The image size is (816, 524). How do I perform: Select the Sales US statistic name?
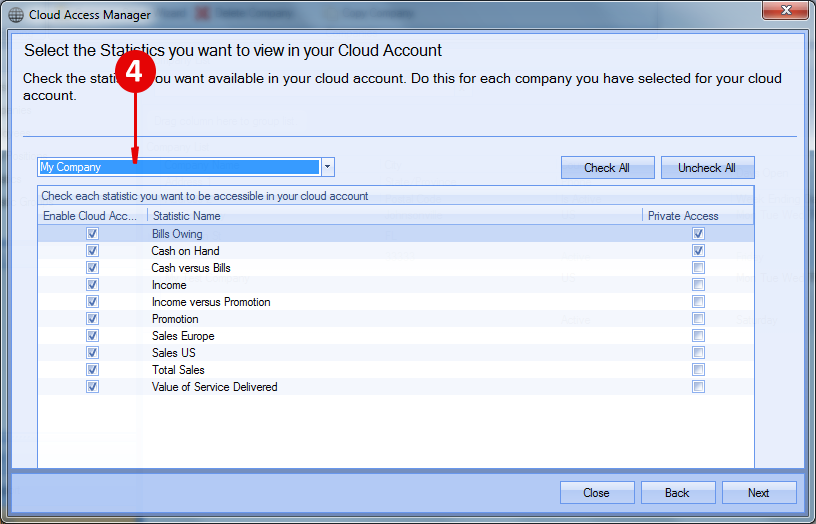[174, 353]
